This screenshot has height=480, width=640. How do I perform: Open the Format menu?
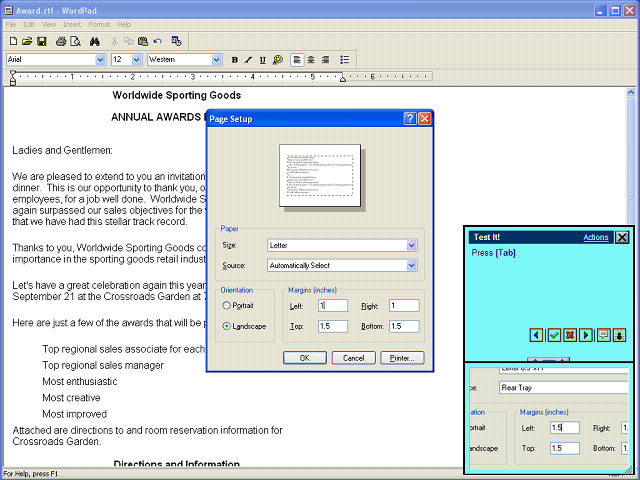coord(99,24)
